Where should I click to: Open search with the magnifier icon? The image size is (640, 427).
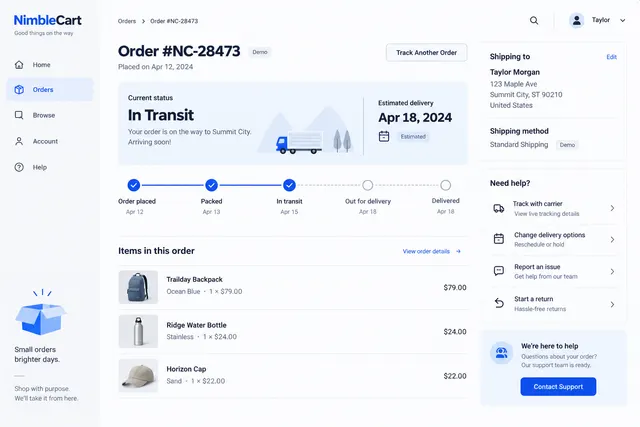point(534,20)
